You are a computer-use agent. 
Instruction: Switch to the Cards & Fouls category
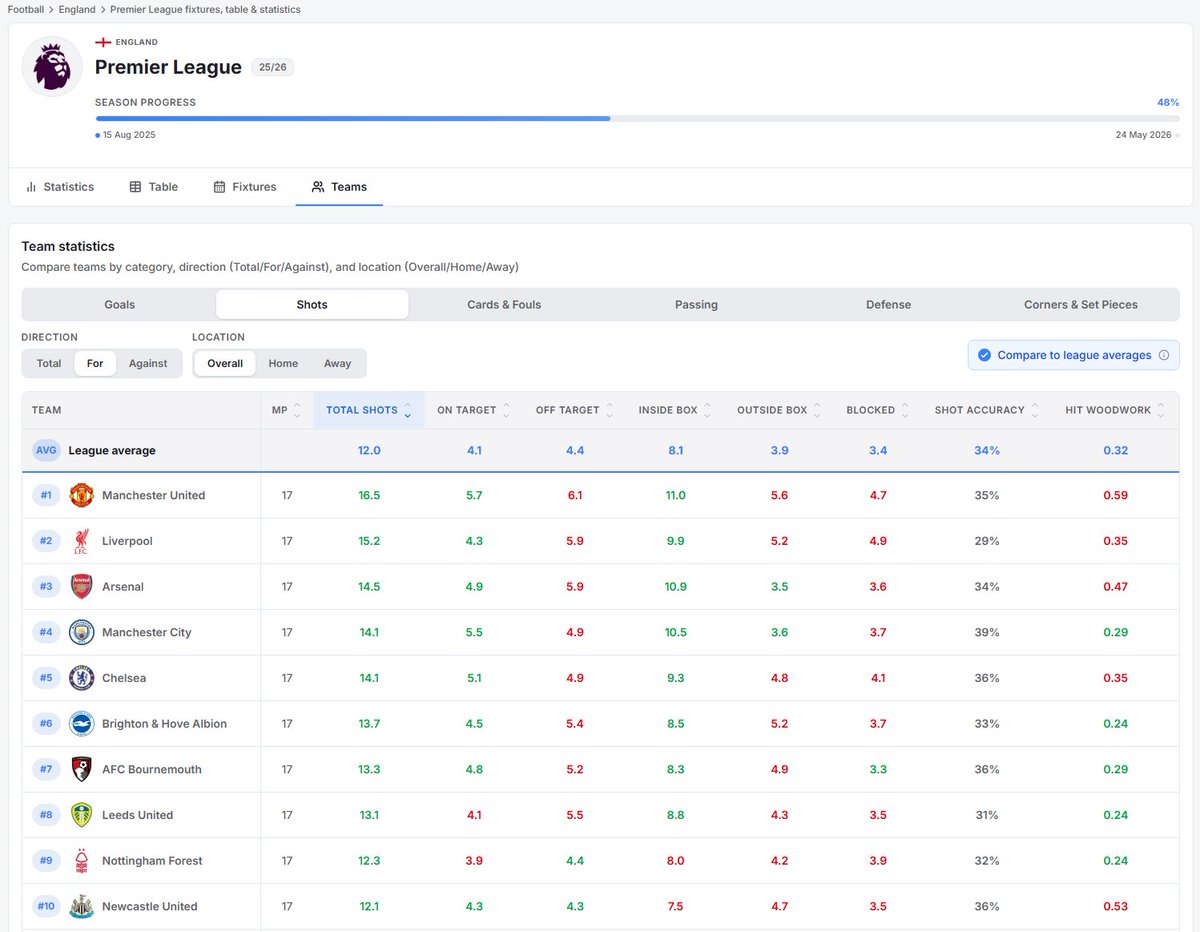tap(504, 305)
